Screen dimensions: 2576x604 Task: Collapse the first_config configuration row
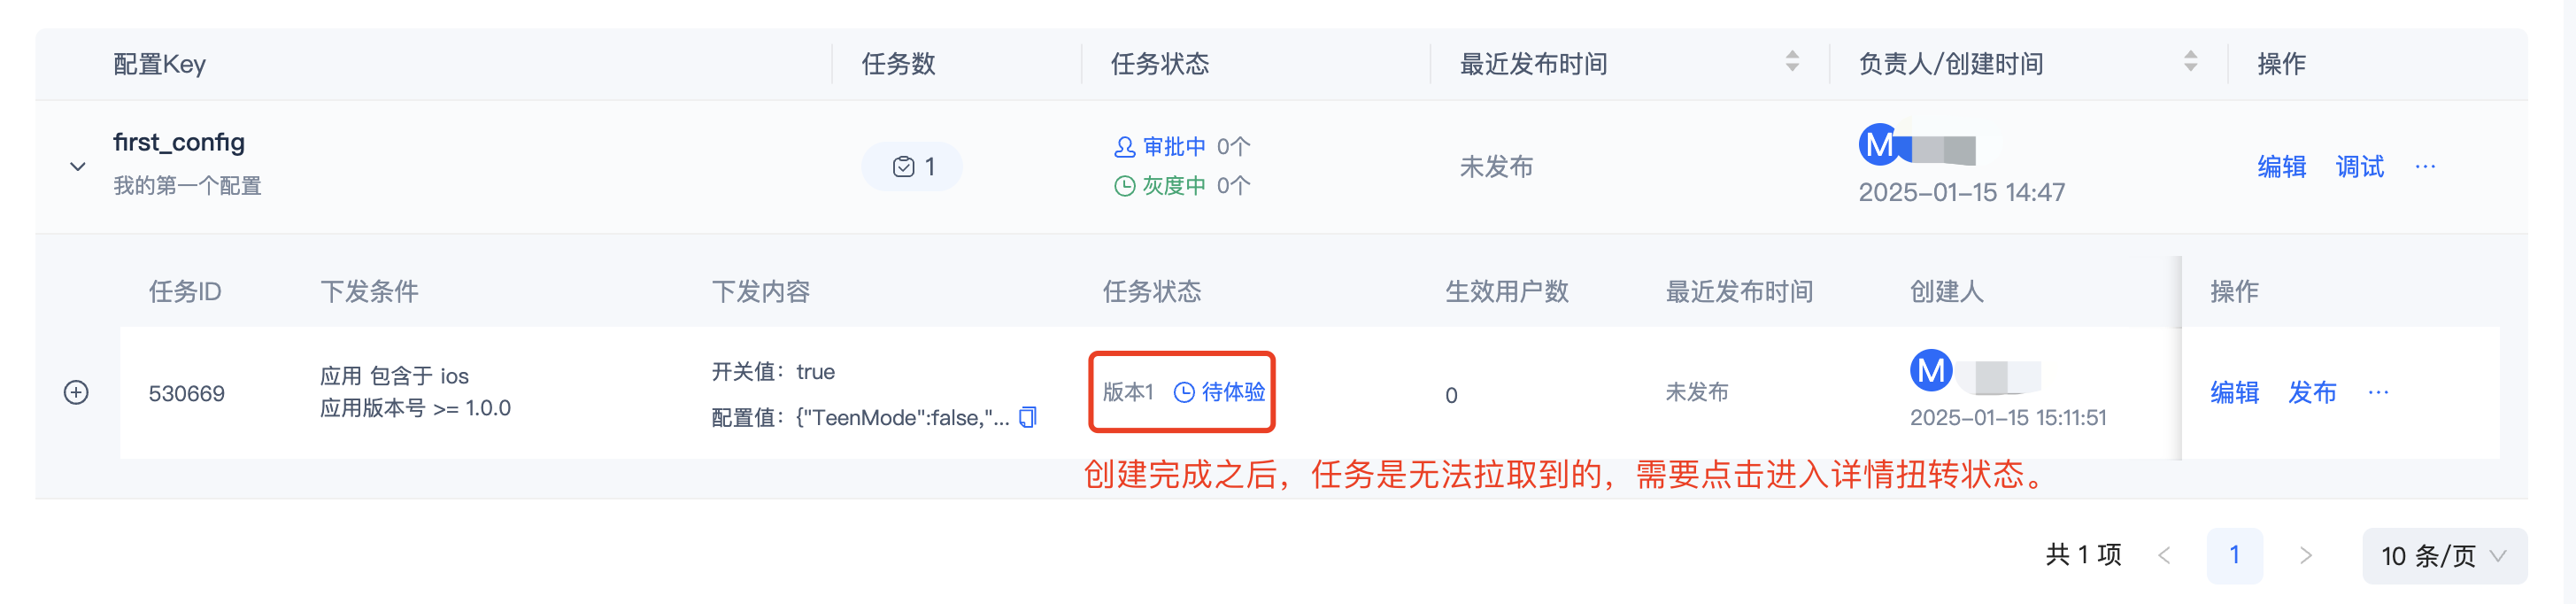pyautogui.click(x=77, y=167)
